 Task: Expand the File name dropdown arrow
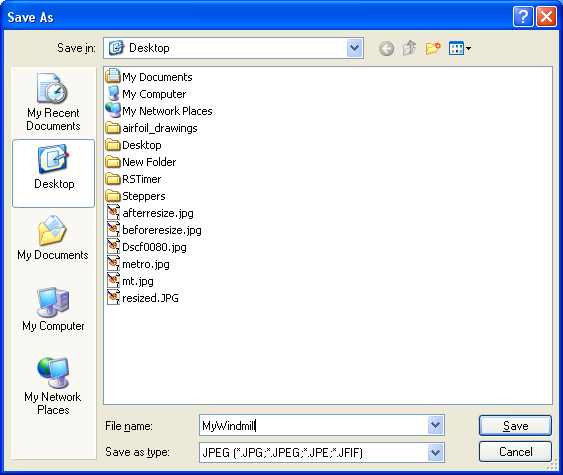435,425
